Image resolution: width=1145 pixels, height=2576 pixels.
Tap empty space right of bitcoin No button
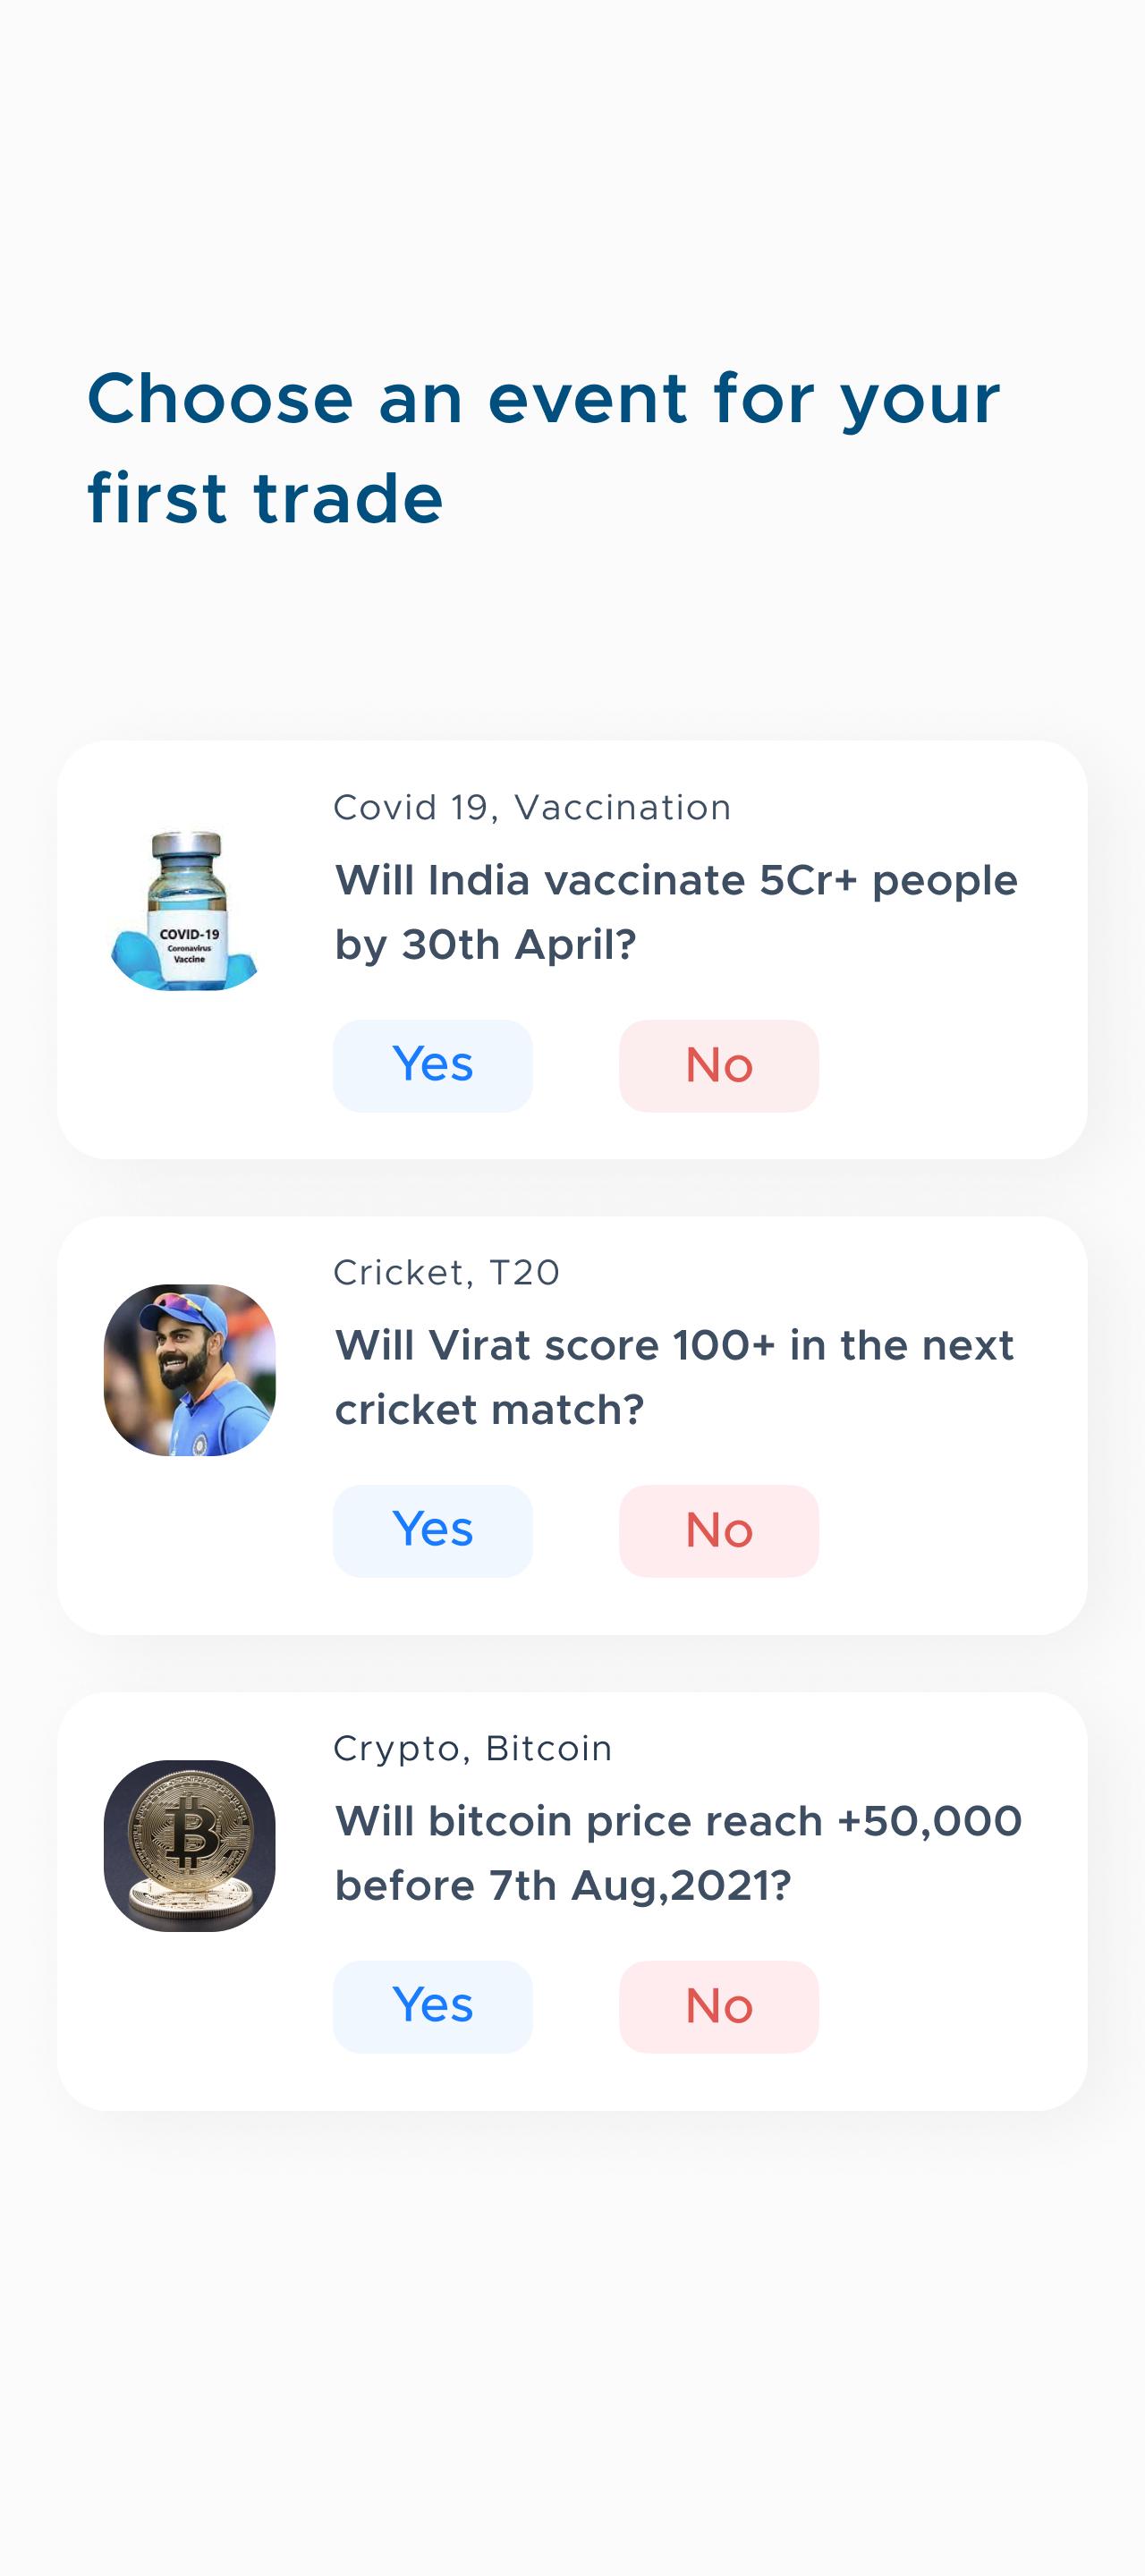950,2006
